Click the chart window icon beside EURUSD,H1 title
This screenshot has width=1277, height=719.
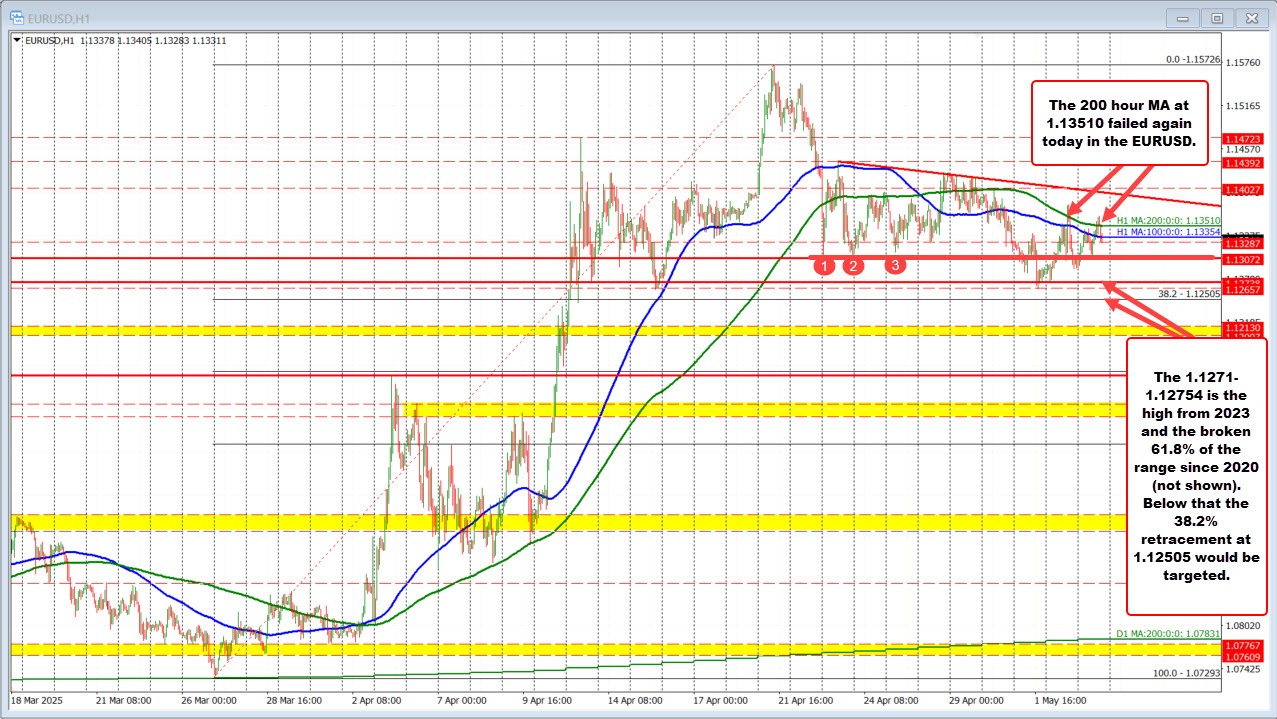[x=15, y=17]
